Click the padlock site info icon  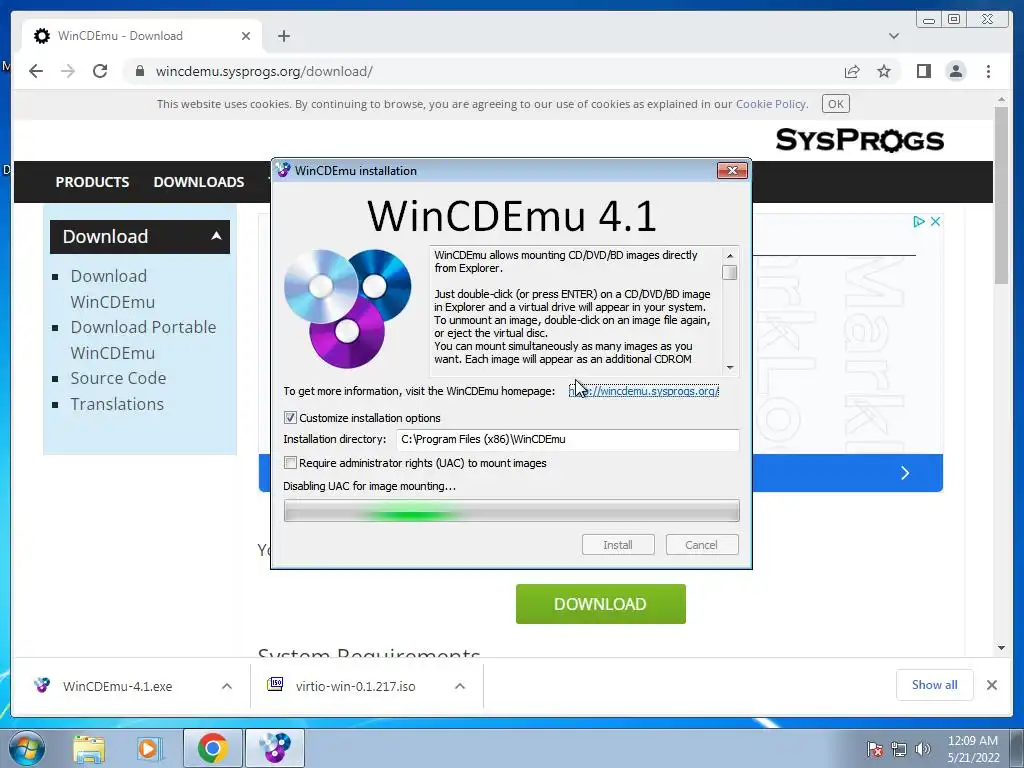coord(140,71)
